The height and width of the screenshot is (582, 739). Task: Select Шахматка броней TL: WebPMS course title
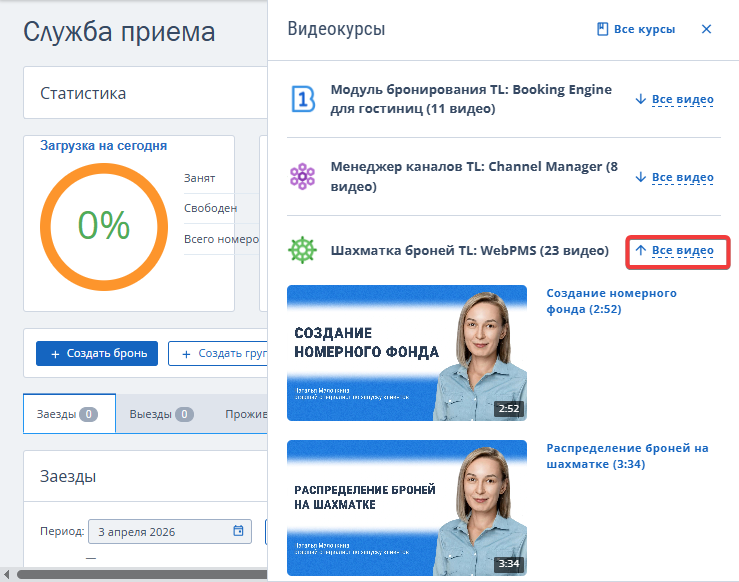click(x=469, y=250)
